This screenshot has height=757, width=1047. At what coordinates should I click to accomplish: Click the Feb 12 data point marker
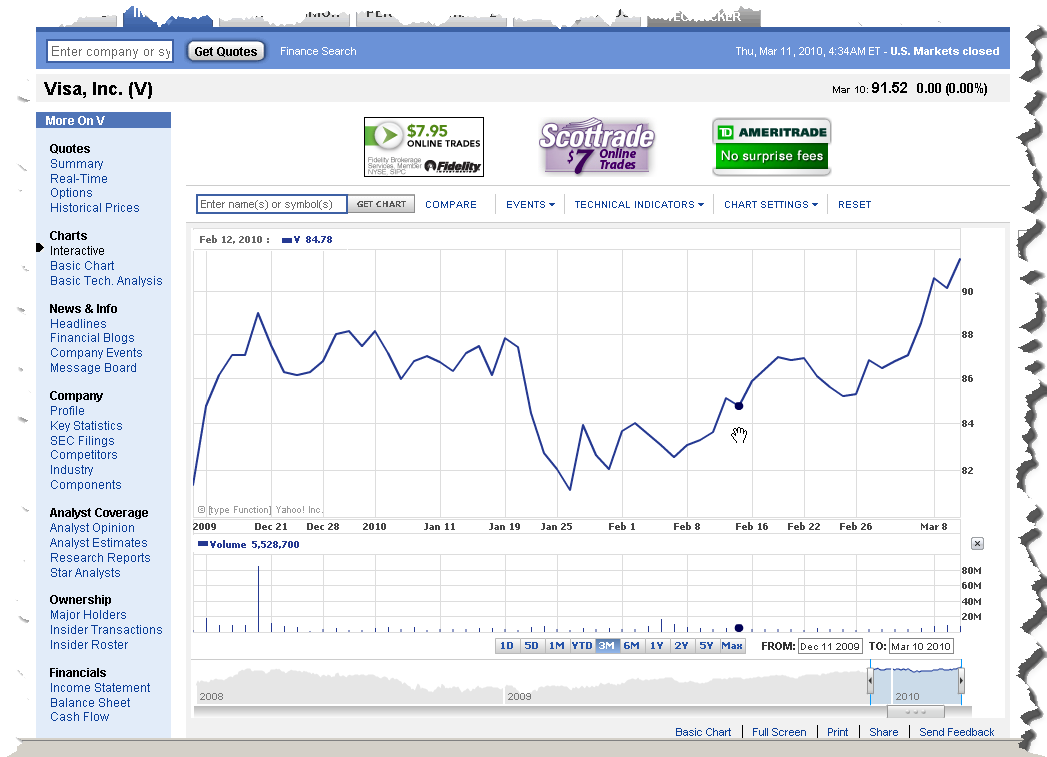[739, 405]
